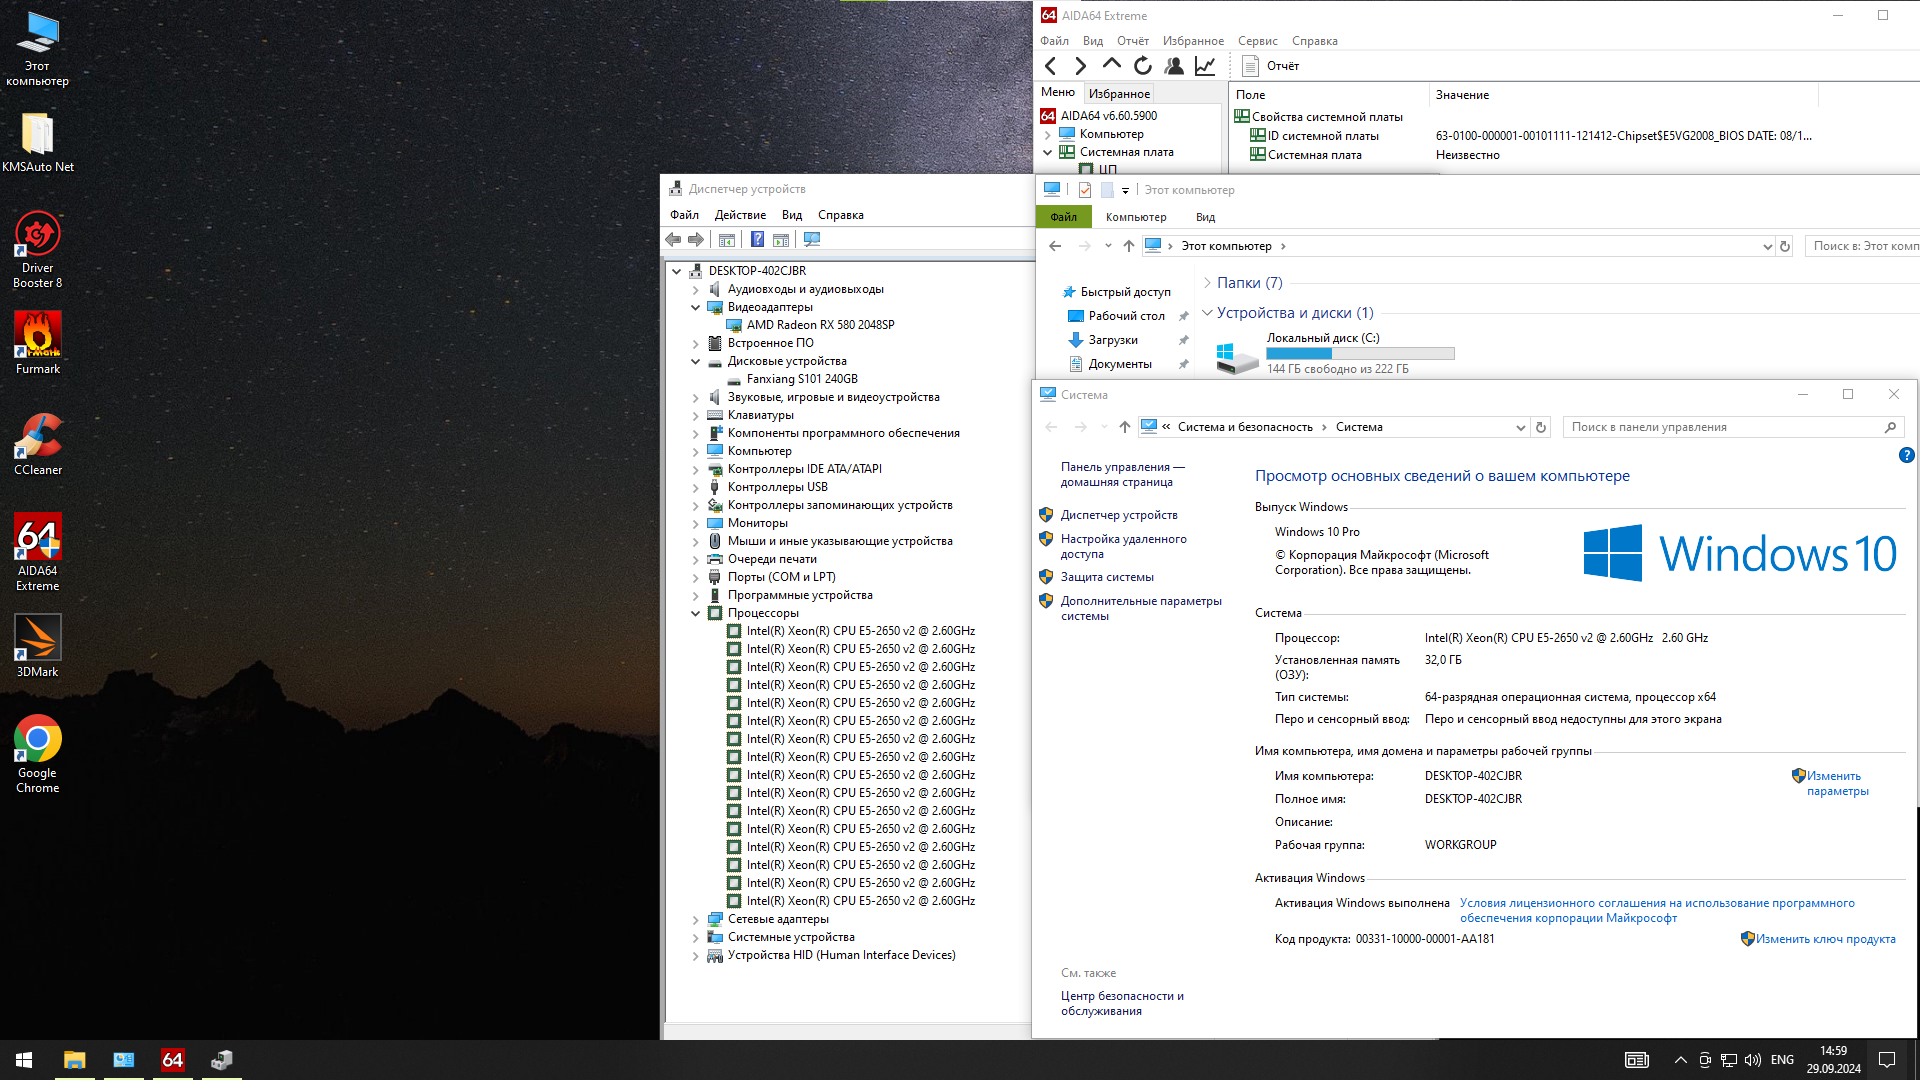The height and width of the screenshot is (1080, 1920).
Task: Click the AIDA64 forward navigation arrow
Action: [x=1080, y=66]
